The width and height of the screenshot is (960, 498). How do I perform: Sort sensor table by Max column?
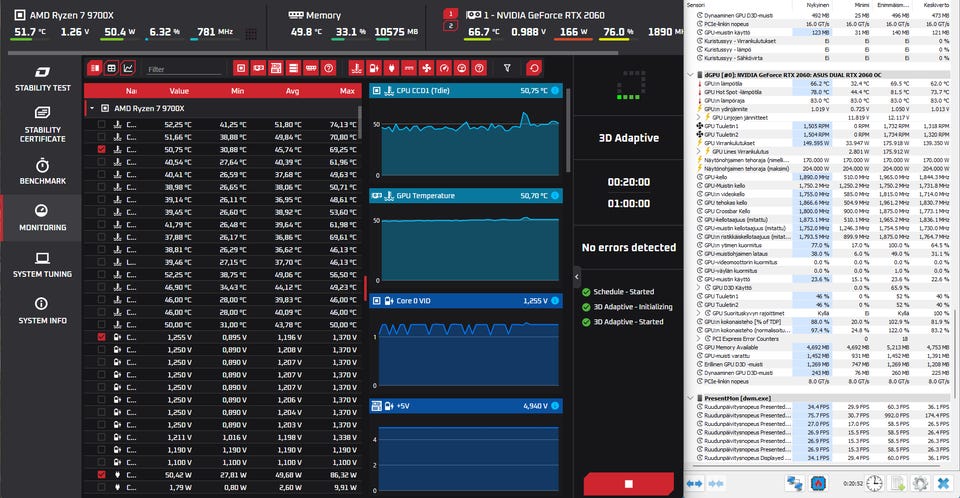347,91
